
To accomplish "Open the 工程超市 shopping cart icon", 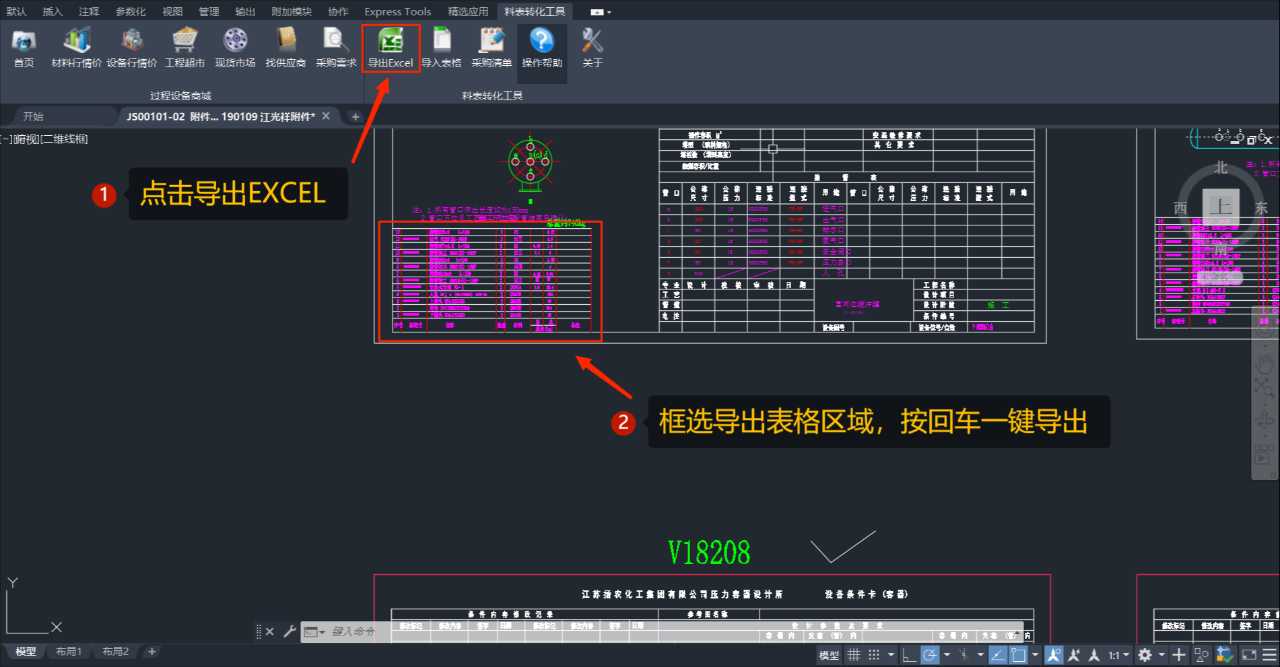I will (x=184, y=40).
